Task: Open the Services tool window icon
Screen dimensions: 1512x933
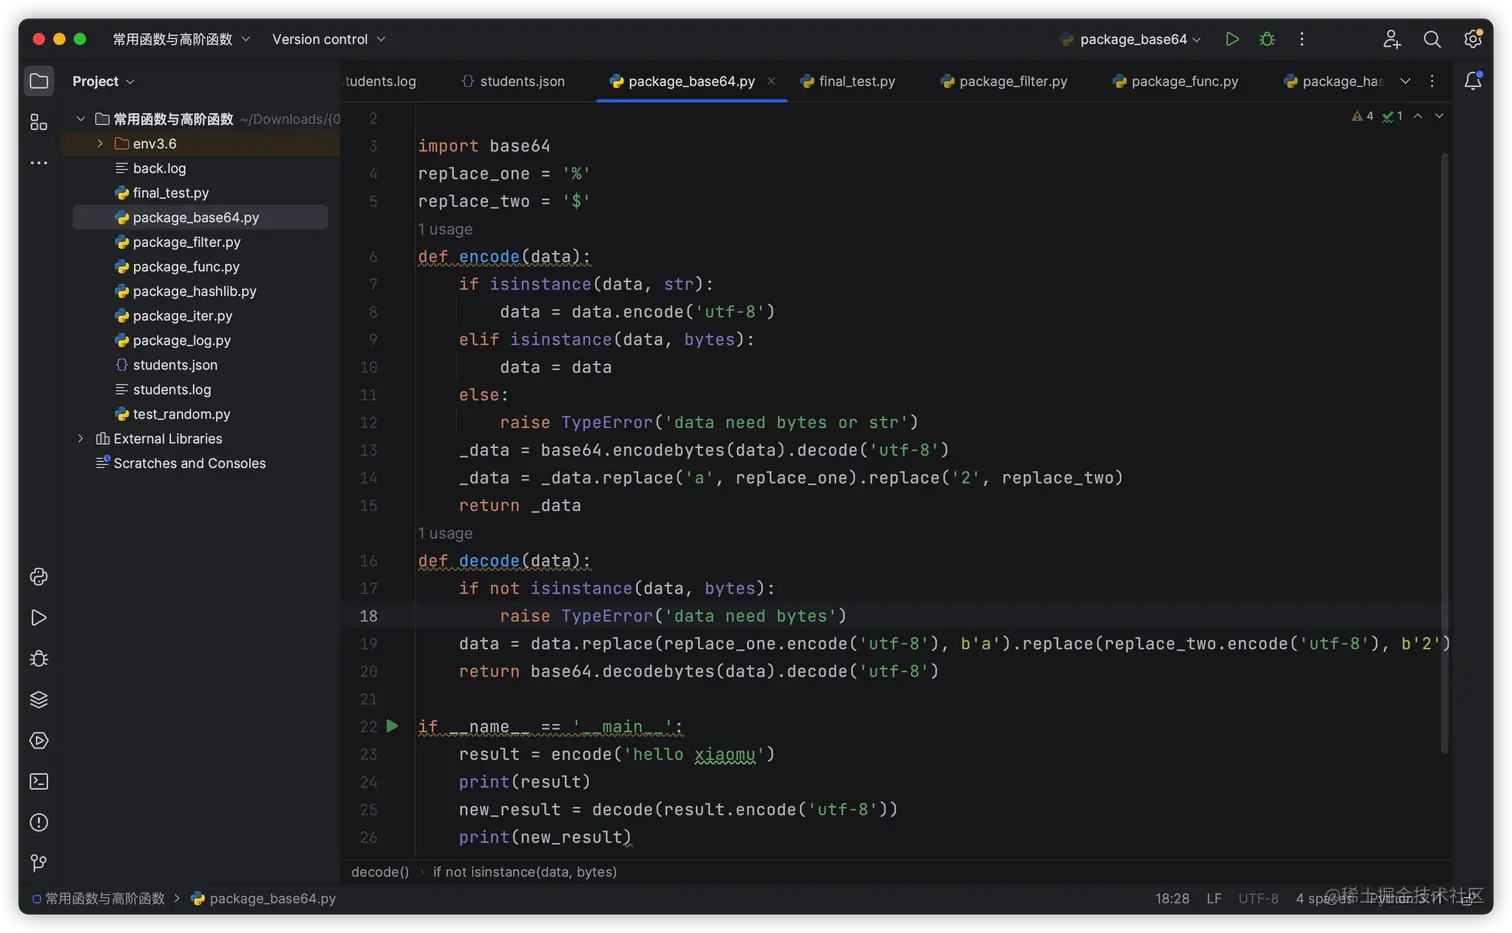Action: (x=39, y=741)
